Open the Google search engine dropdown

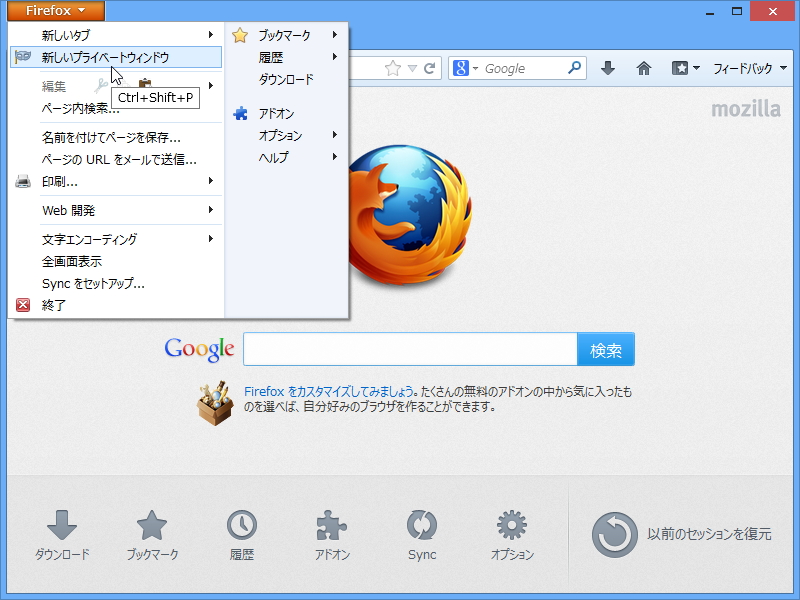pyautogui.click(x=469, y=68)
